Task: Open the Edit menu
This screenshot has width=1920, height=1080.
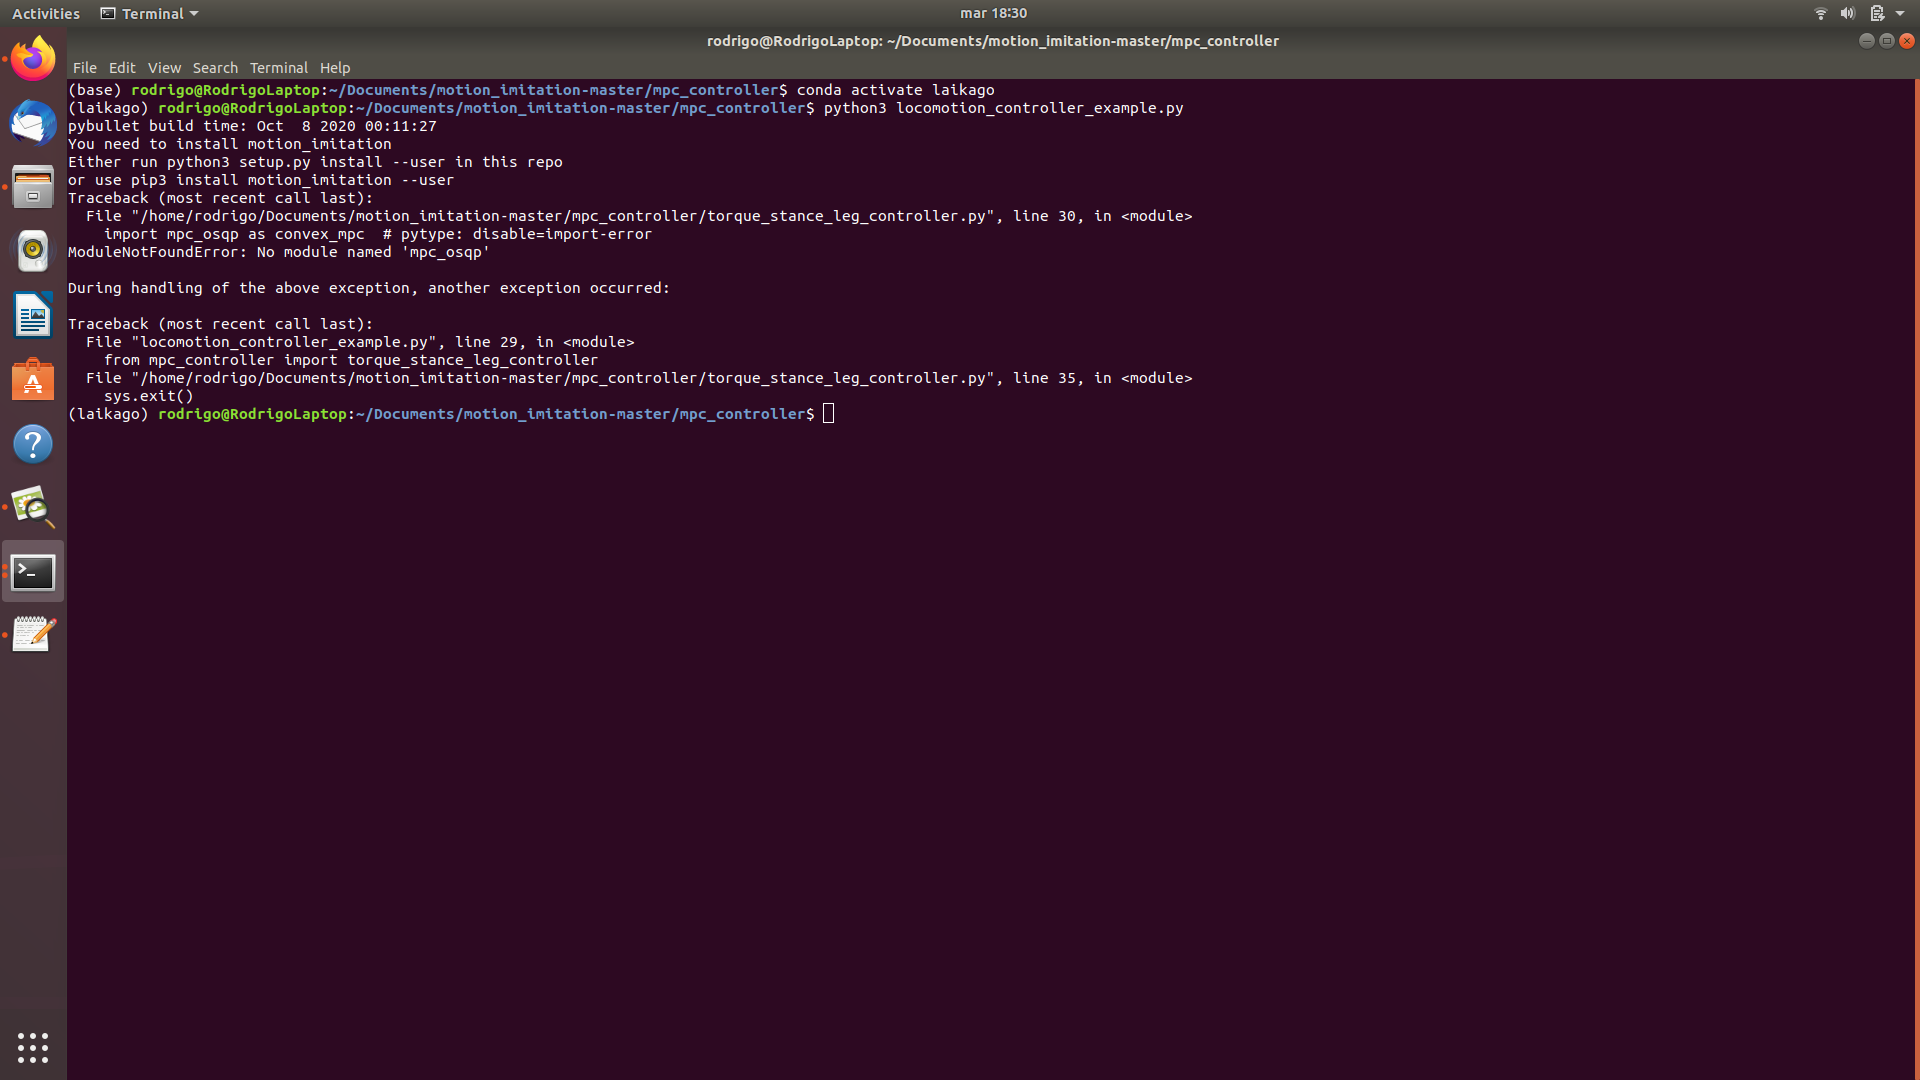Action: [122, 67]
